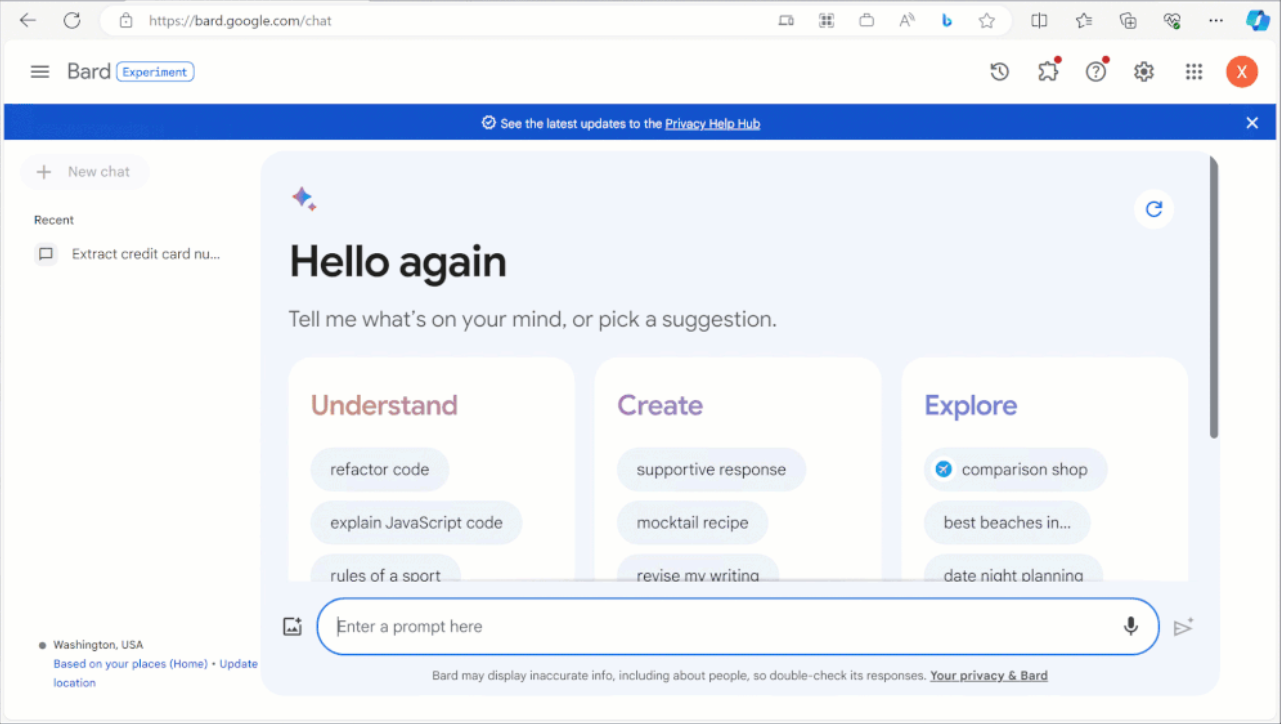Viewport: 1281px width, 724px height.
Task: Select the supportive response suggestion
Action: coord(711,469)
